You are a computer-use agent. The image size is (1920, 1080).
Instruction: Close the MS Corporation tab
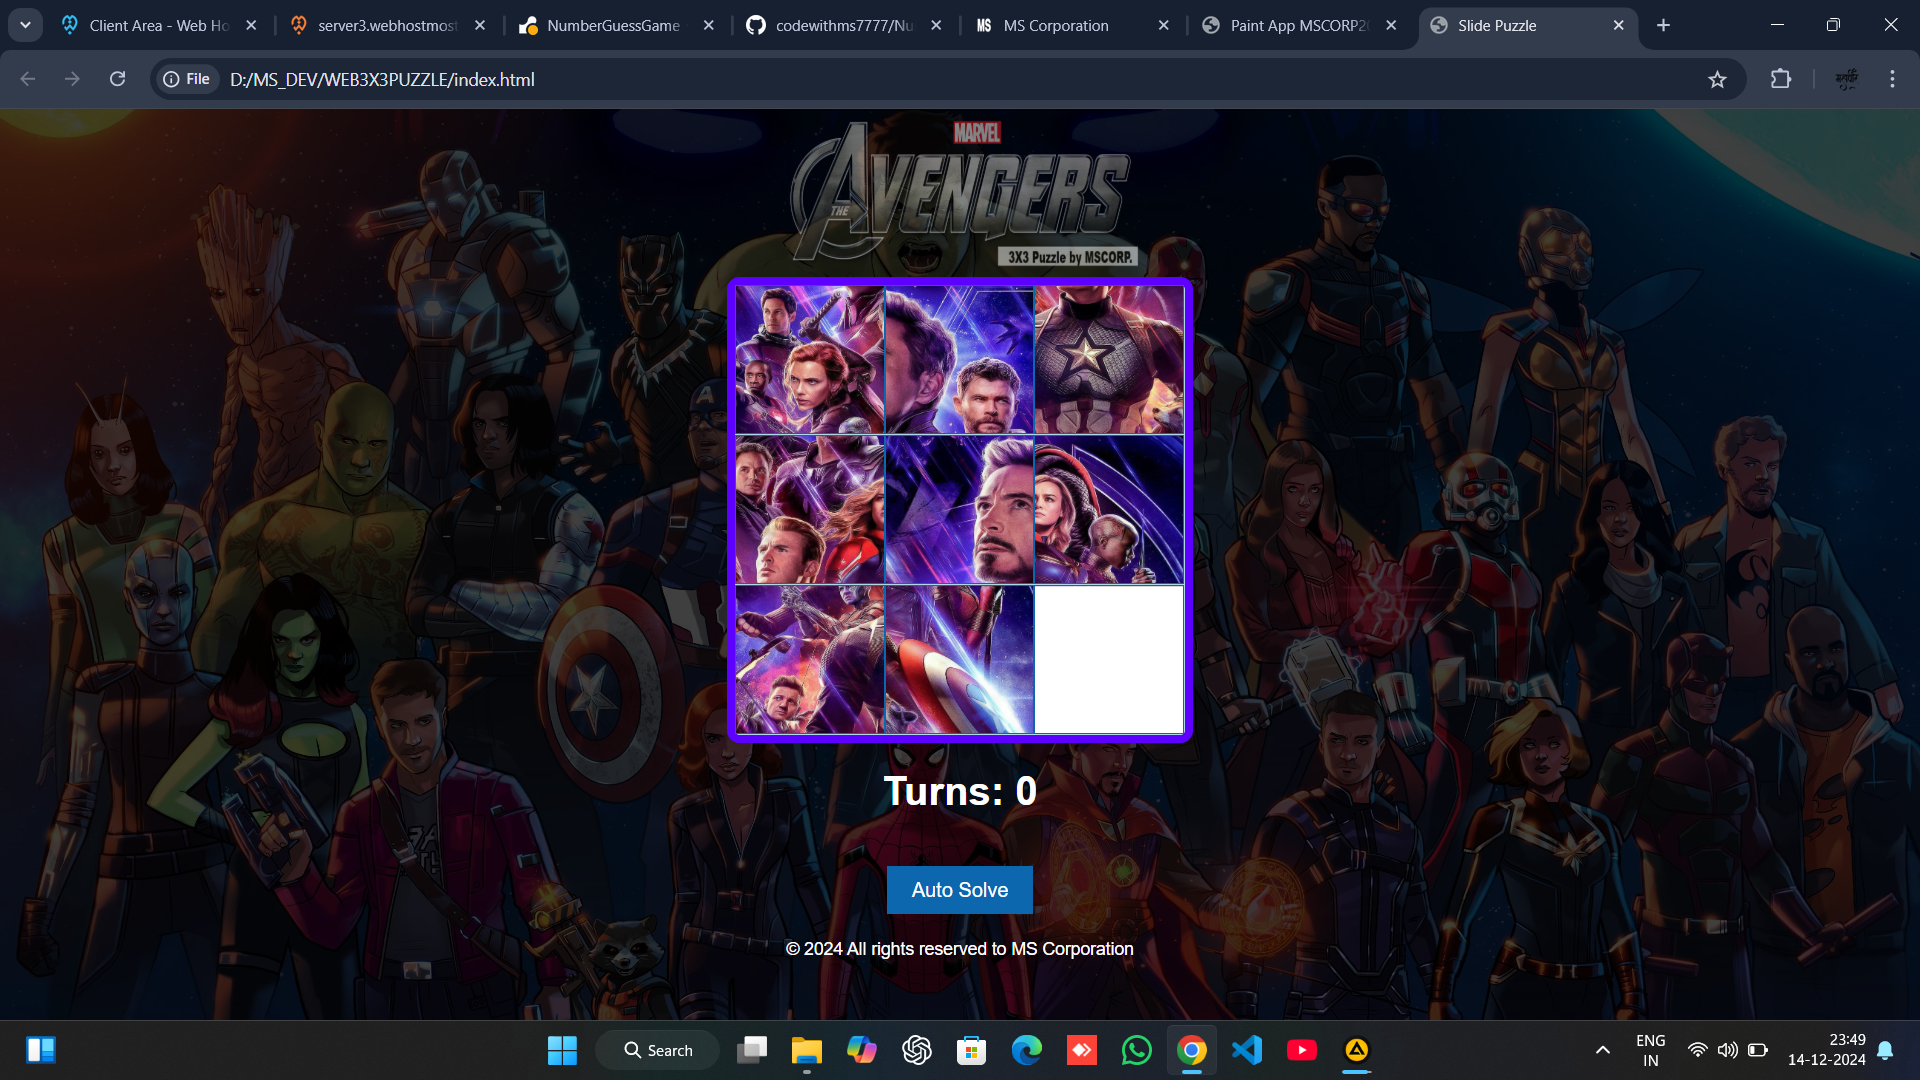tap(1163, 25)
